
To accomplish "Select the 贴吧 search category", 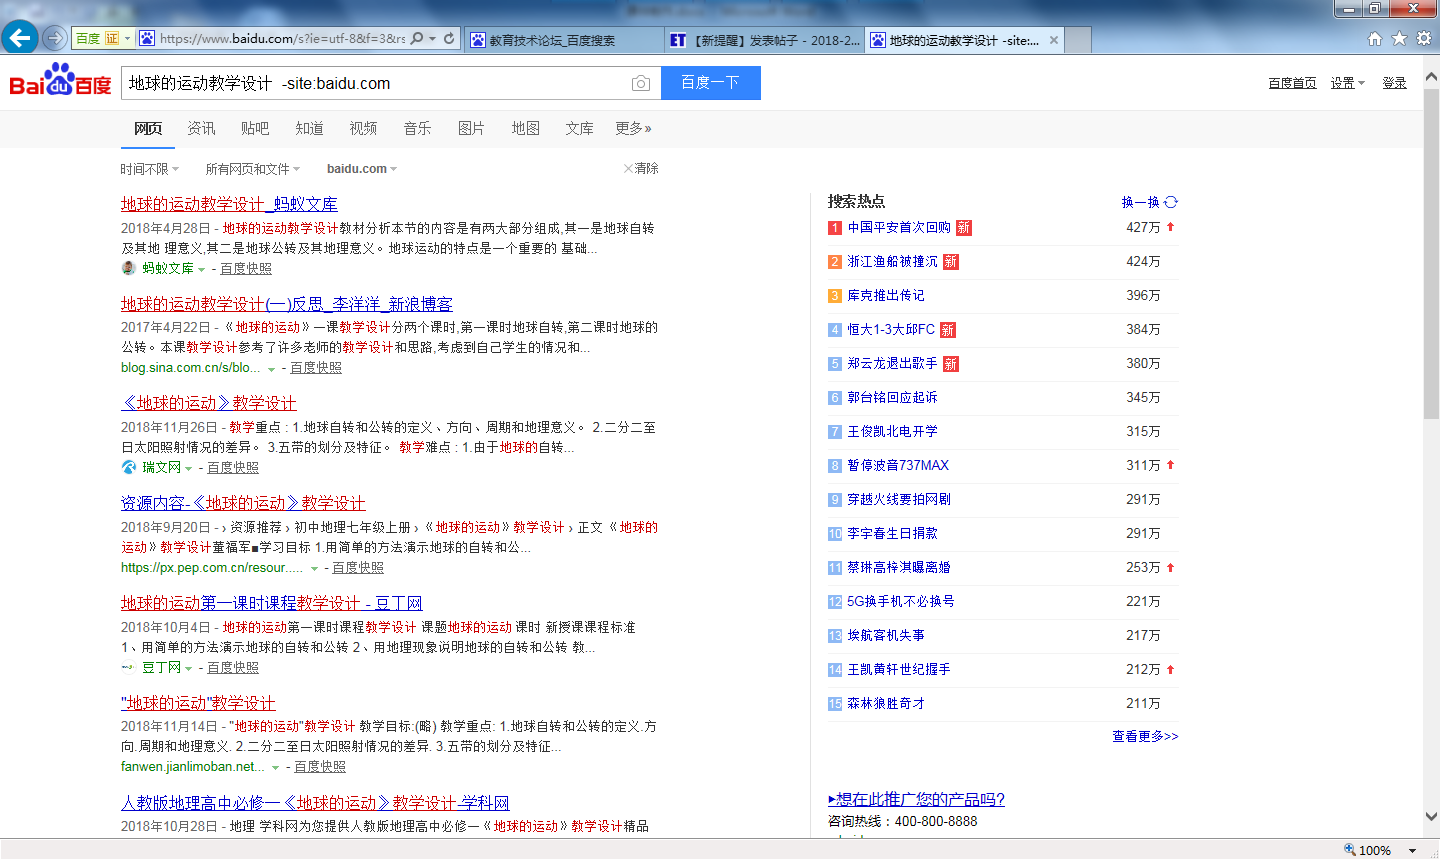I will tap(255, 128).
